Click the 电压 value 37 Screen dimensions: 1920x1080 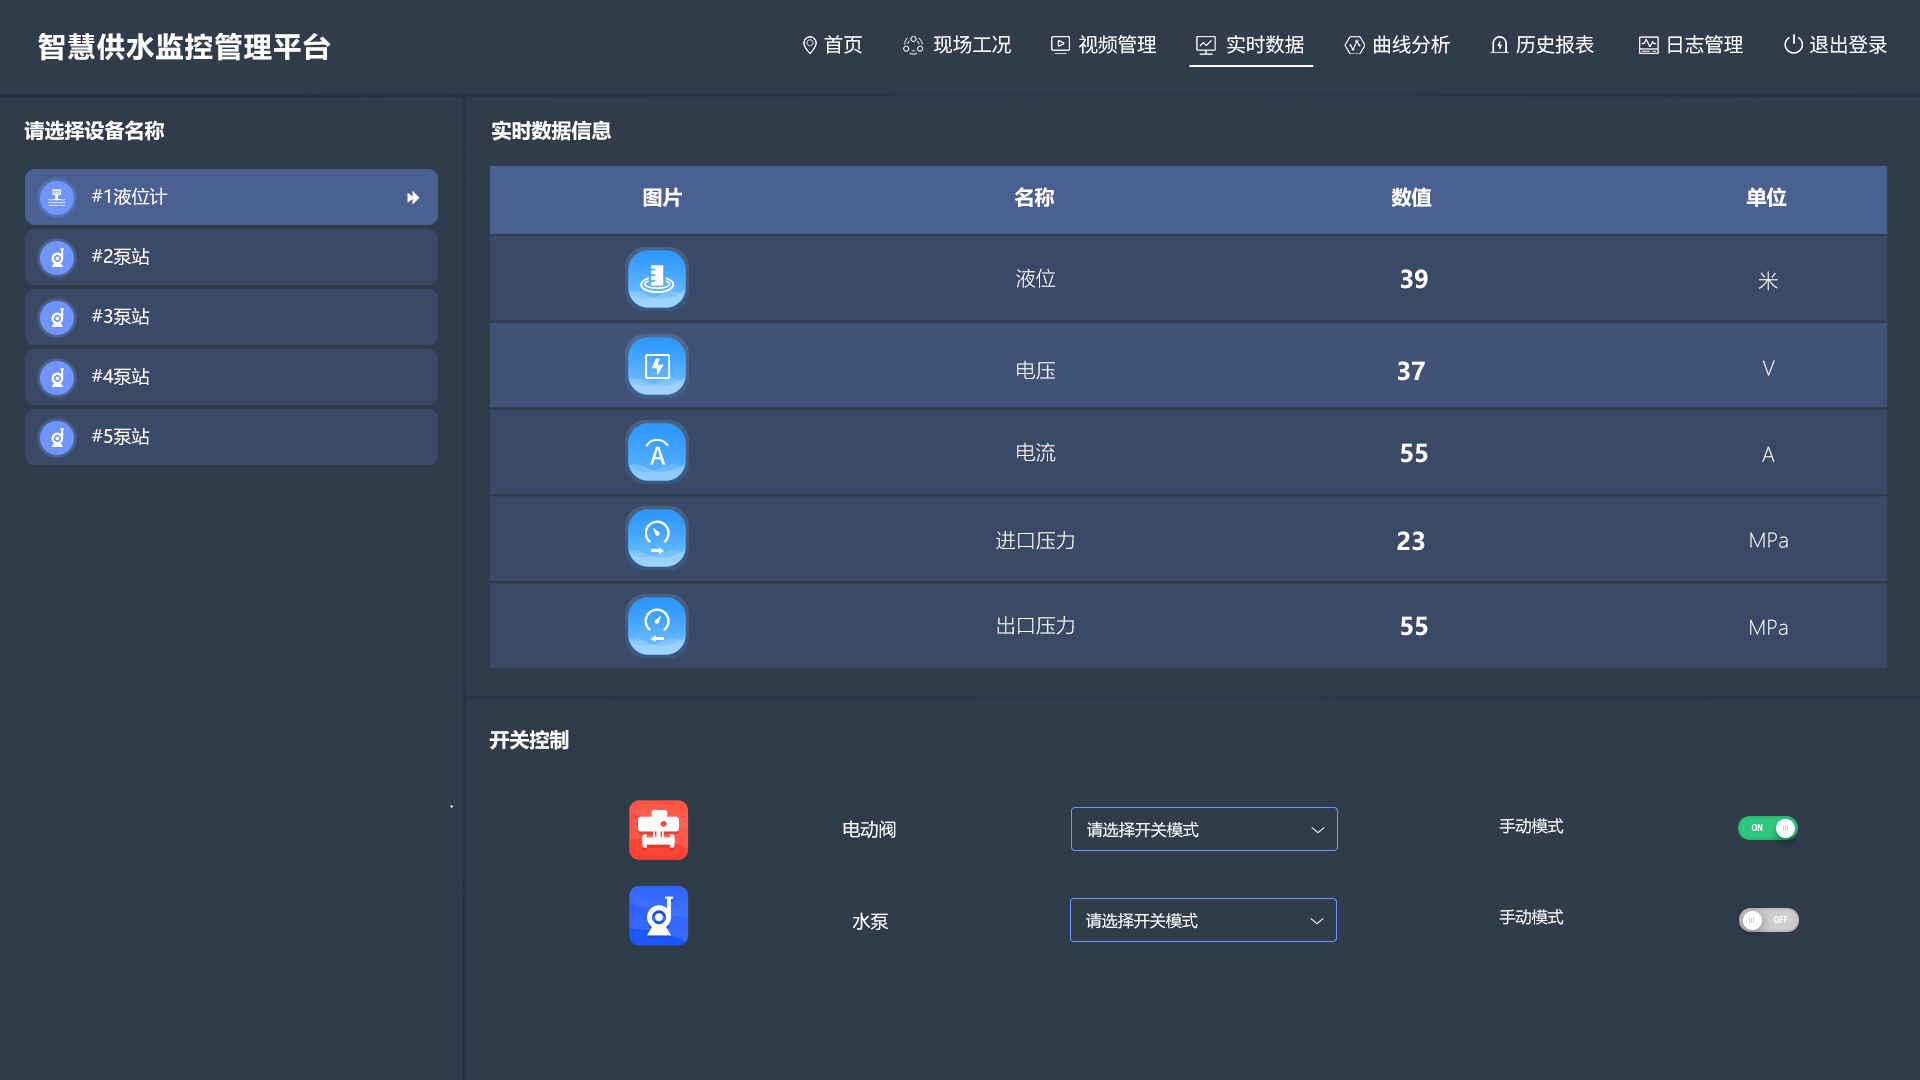pos(1411,371)
